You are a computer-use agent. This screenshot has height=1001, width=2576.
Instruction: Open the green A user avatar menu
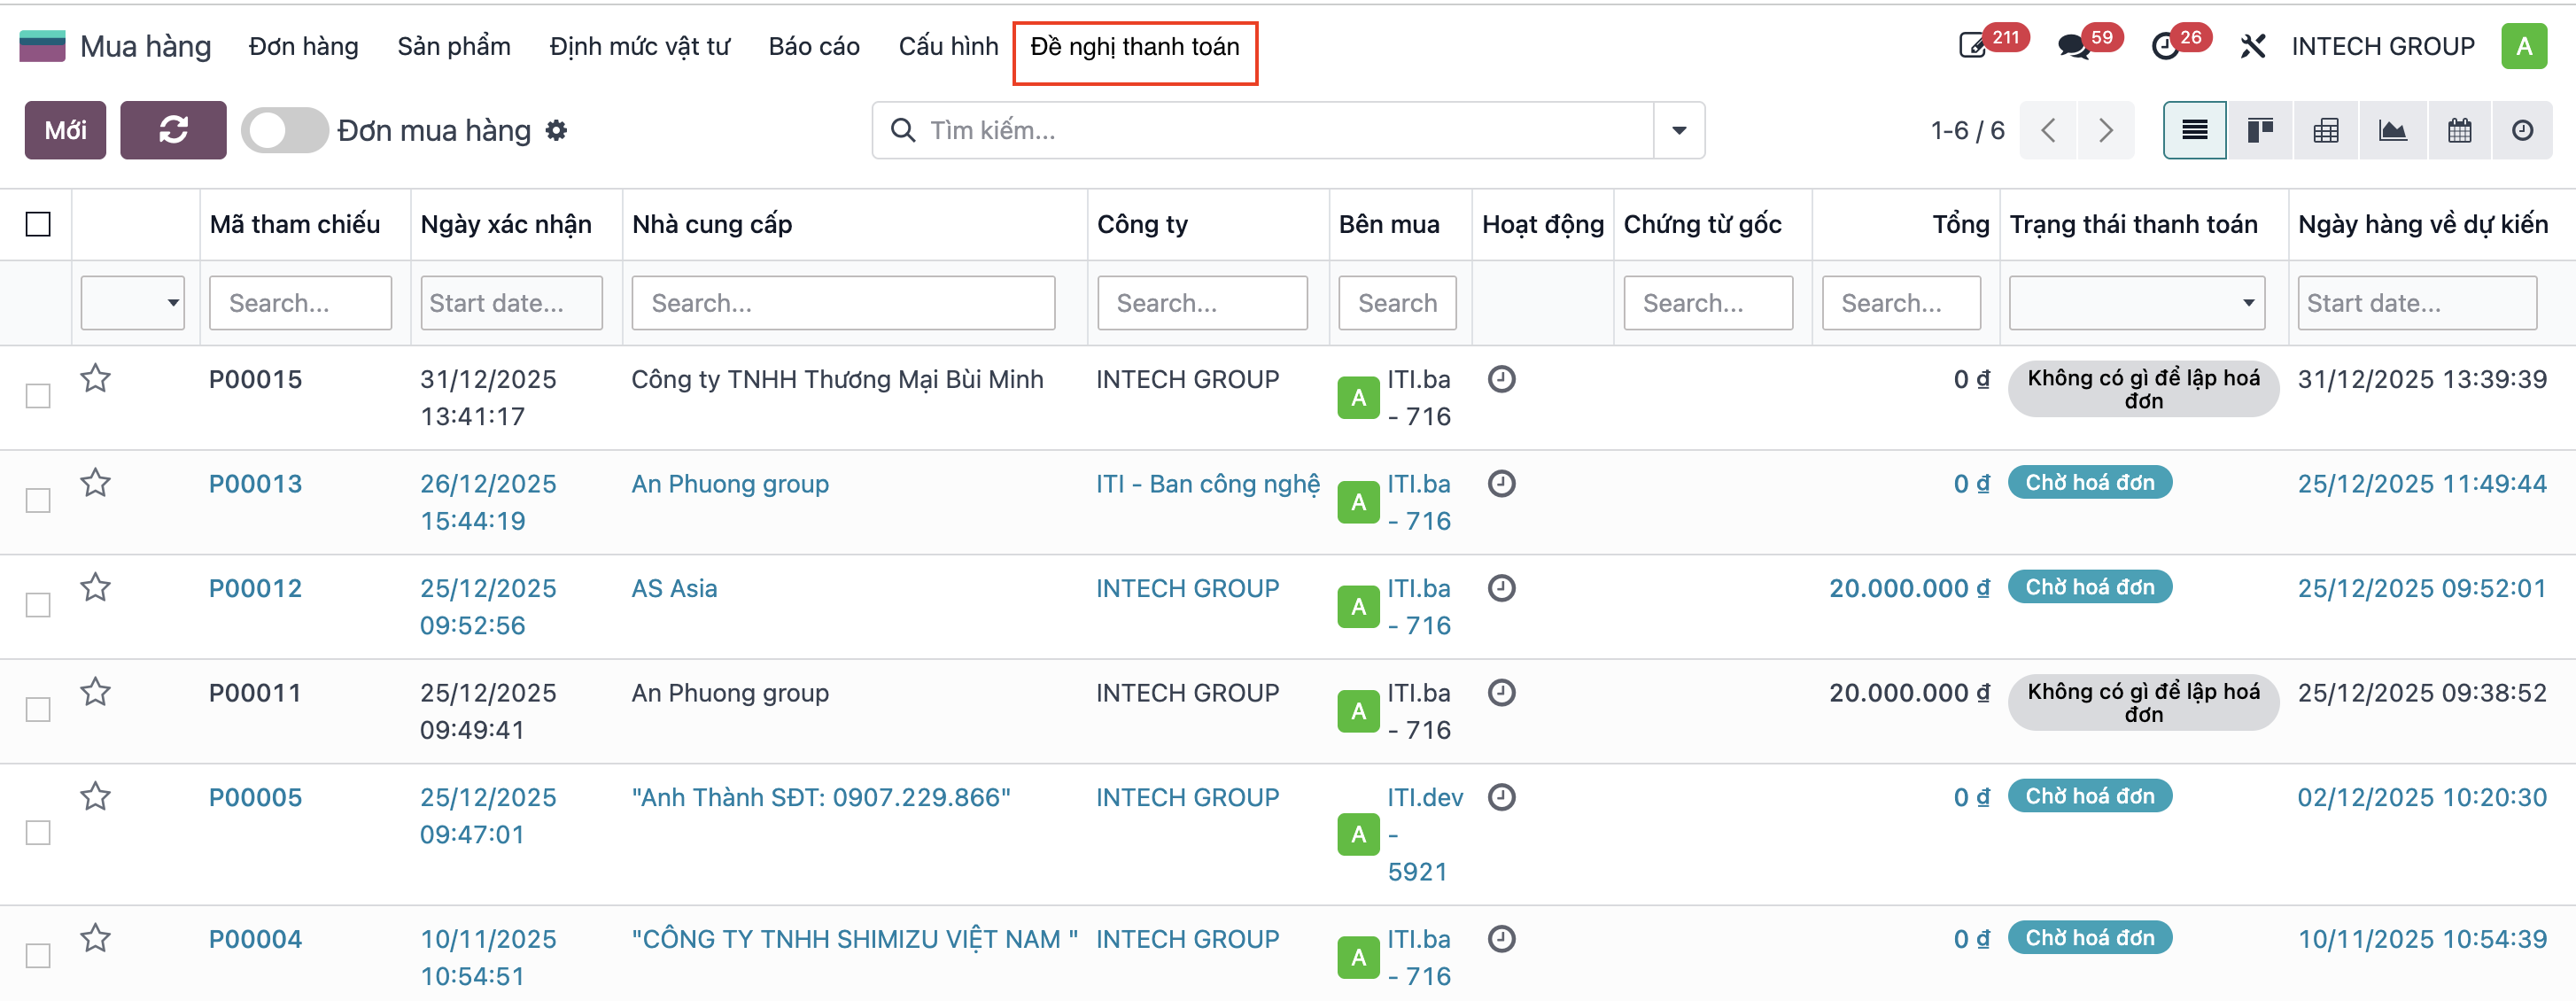tap(2523, 46)
